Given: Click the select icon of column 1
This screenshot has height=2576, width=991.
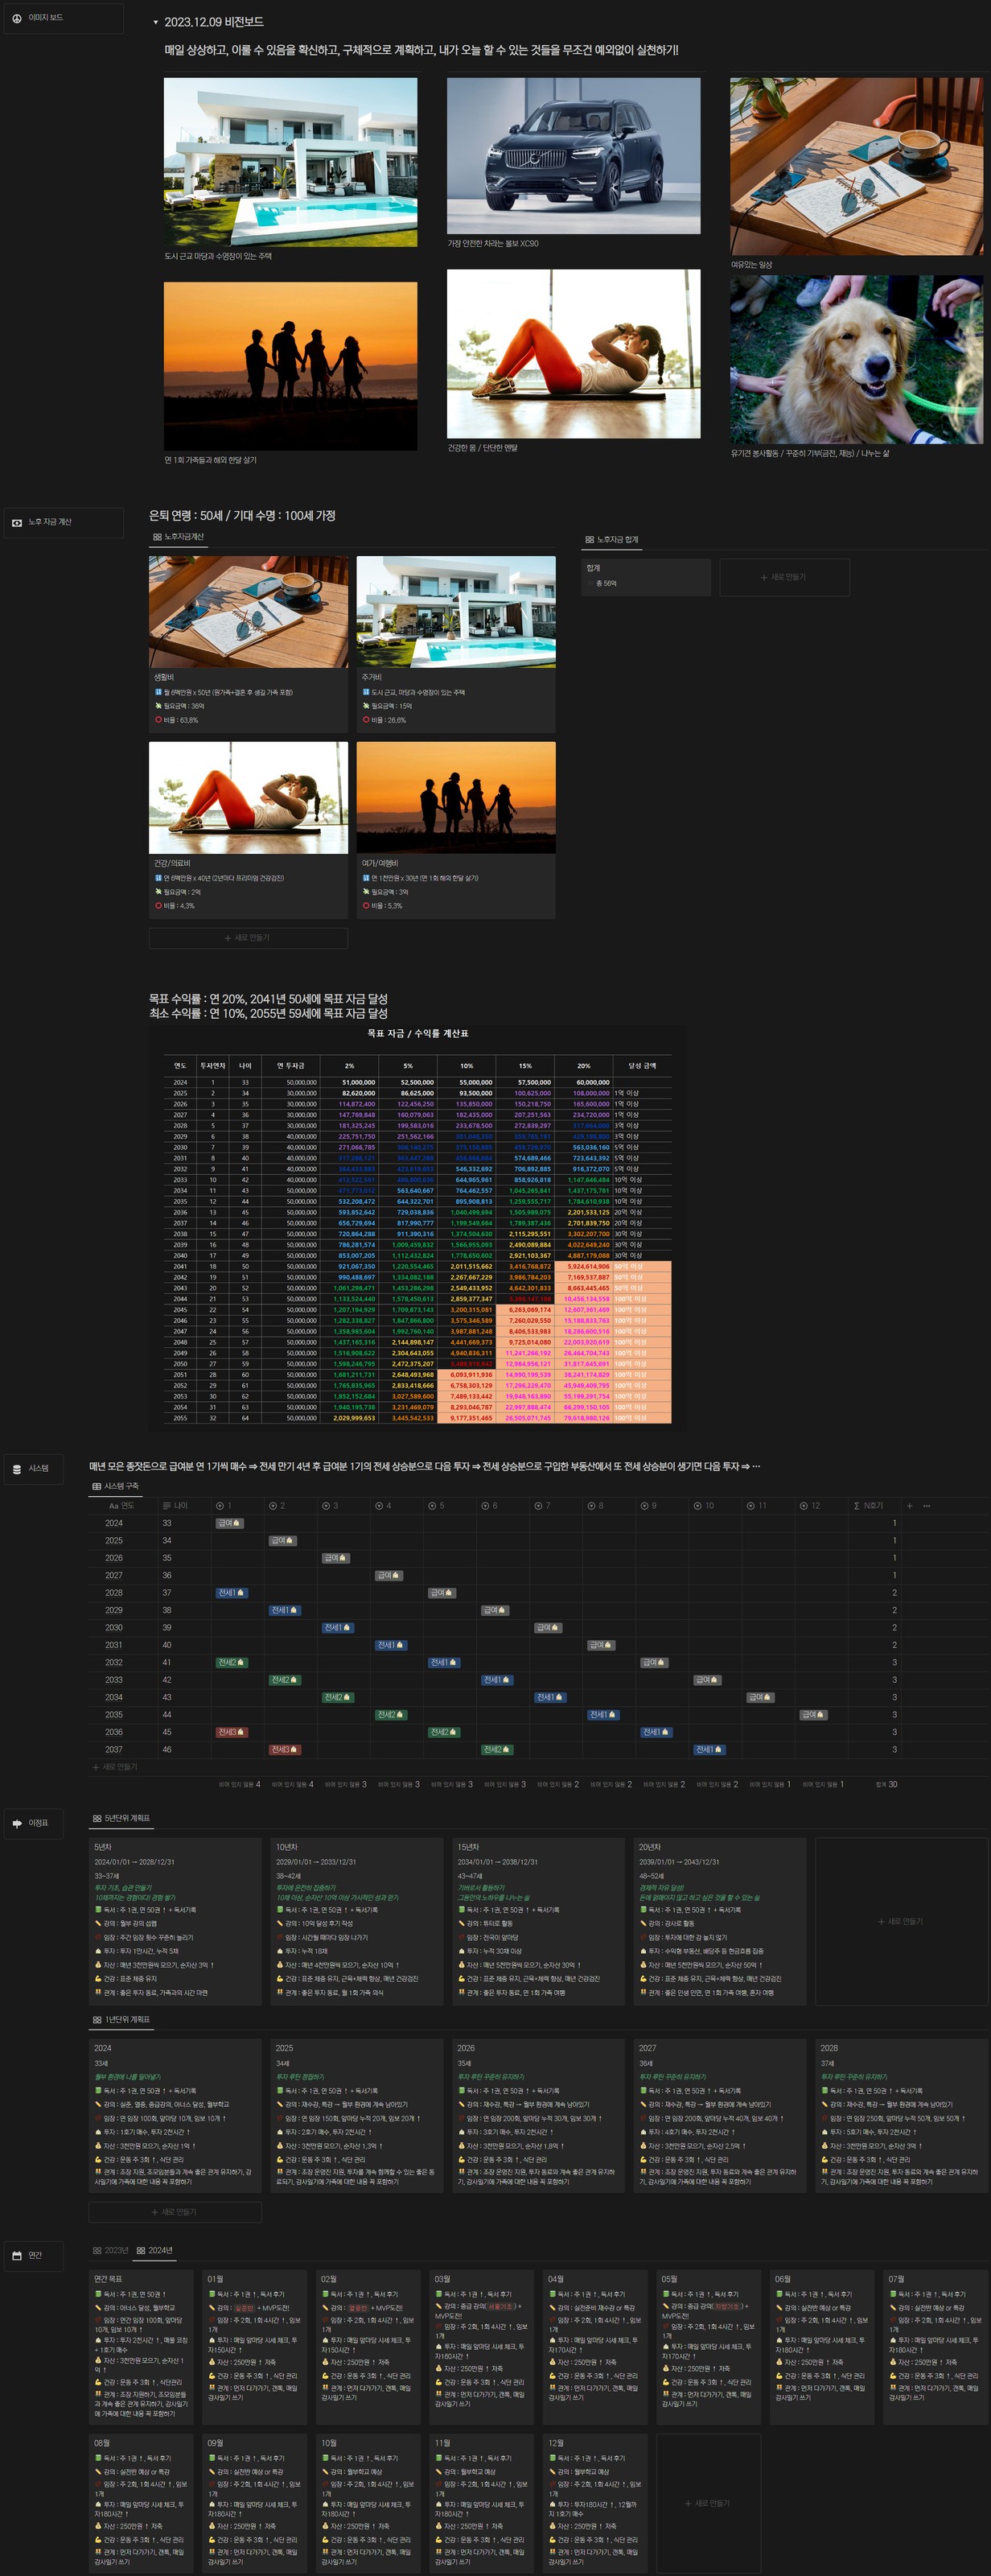Looking at the screenshot, I should point(220,1505).
